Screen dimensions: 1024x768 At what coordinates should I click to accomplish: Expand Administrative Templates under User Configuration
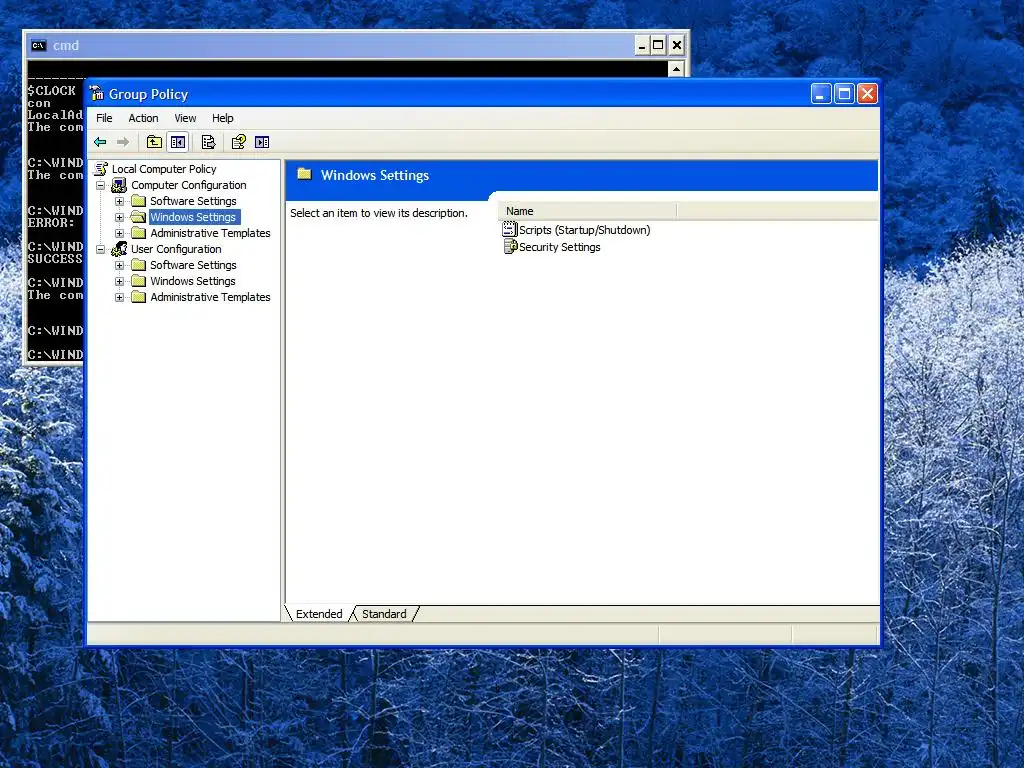click(x=120, y=297)
